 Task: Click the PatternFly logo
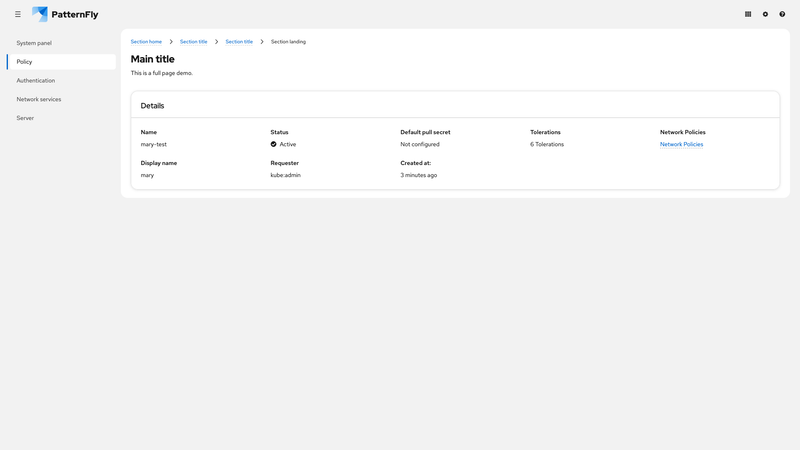[66, 14]
